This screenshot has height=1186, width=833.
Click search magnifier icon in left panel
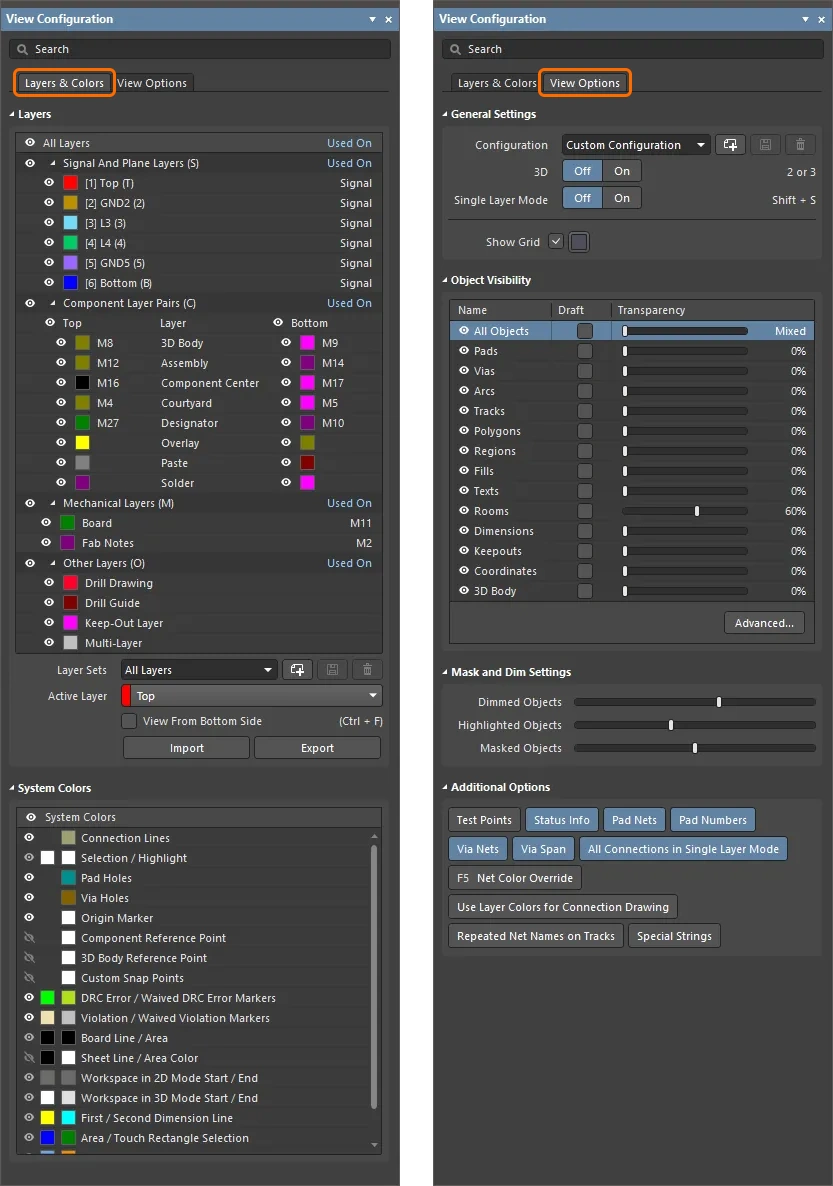[23, 49]
